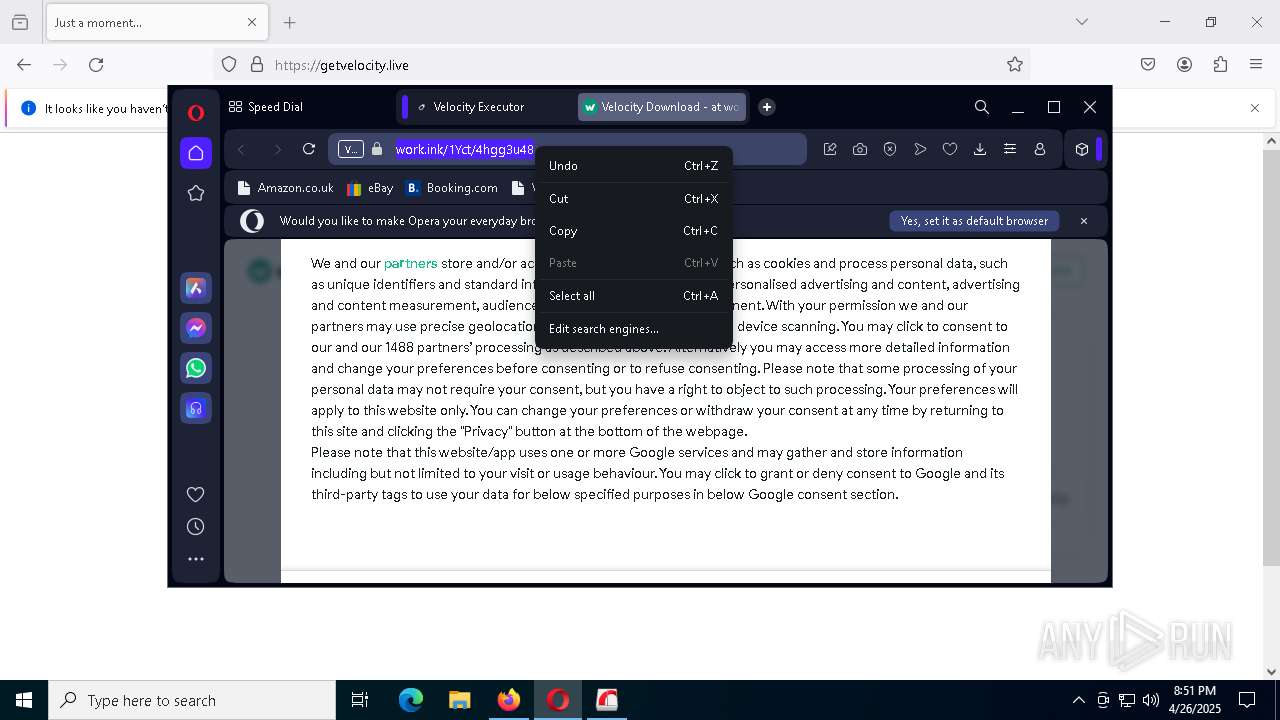Screen dimensions: 1280x720
Task: Open Opera easy setup icon
Action: [1010, 149]
